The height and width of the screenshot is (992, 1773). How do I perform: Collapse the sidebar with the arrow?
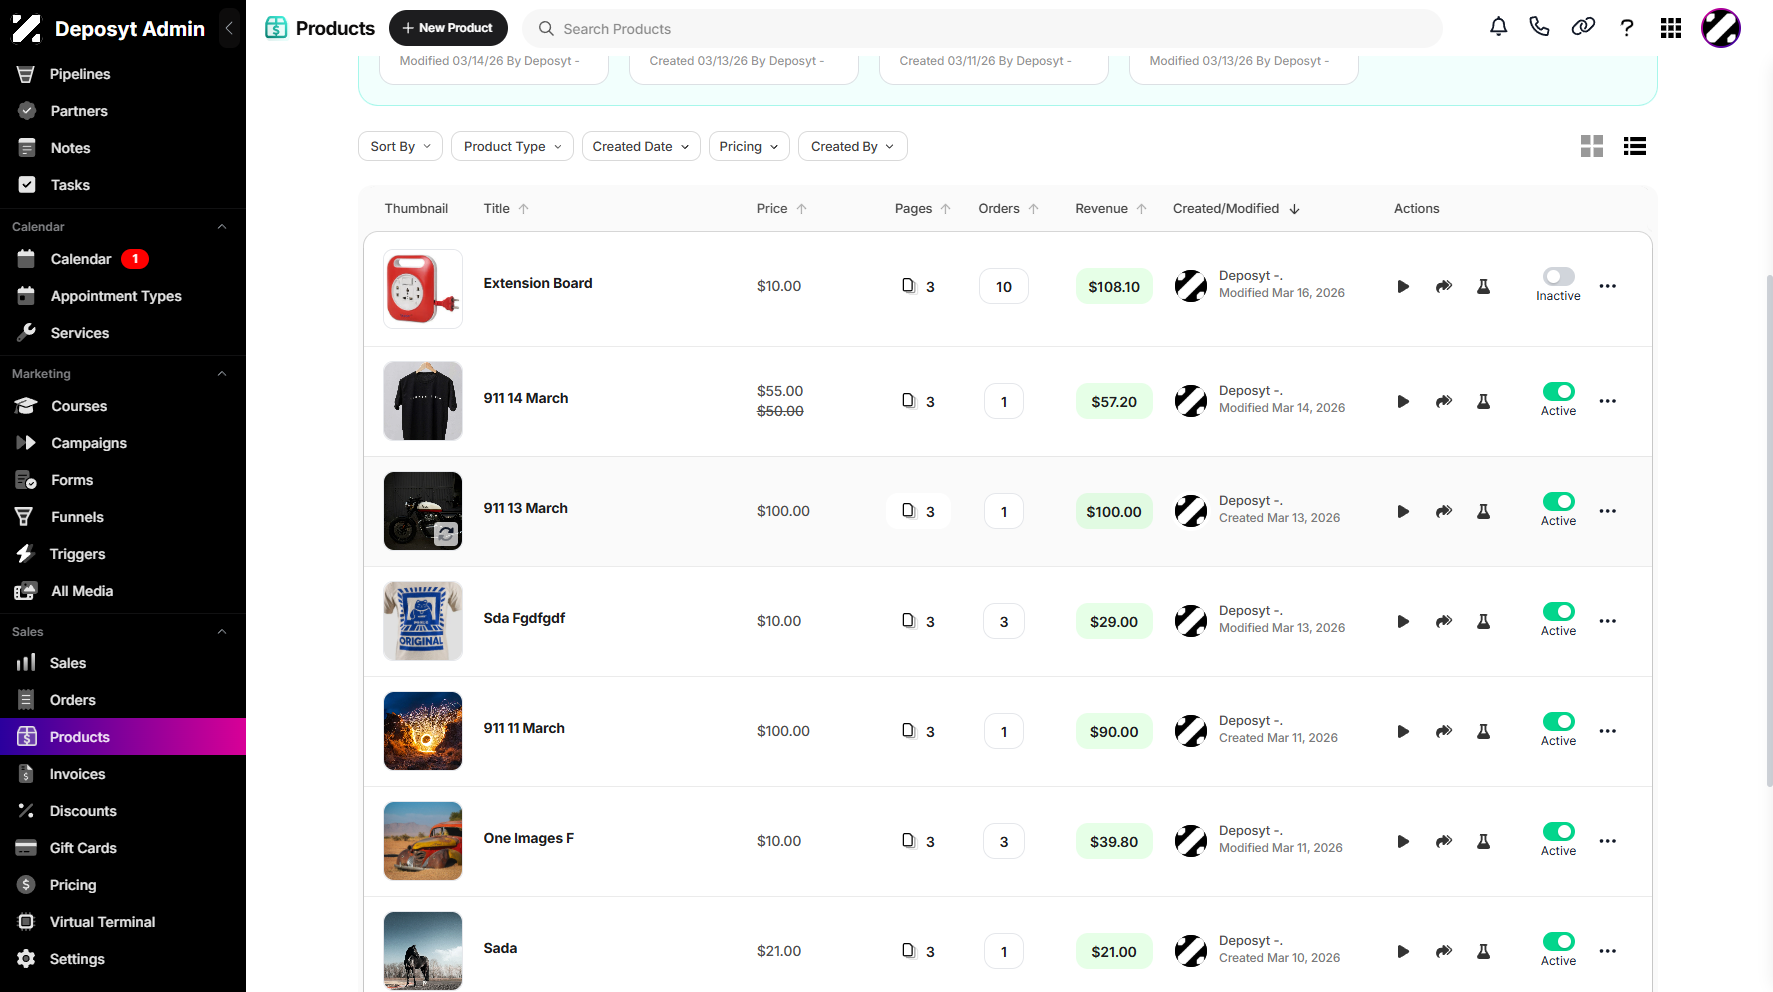click(x=229, y=28)
